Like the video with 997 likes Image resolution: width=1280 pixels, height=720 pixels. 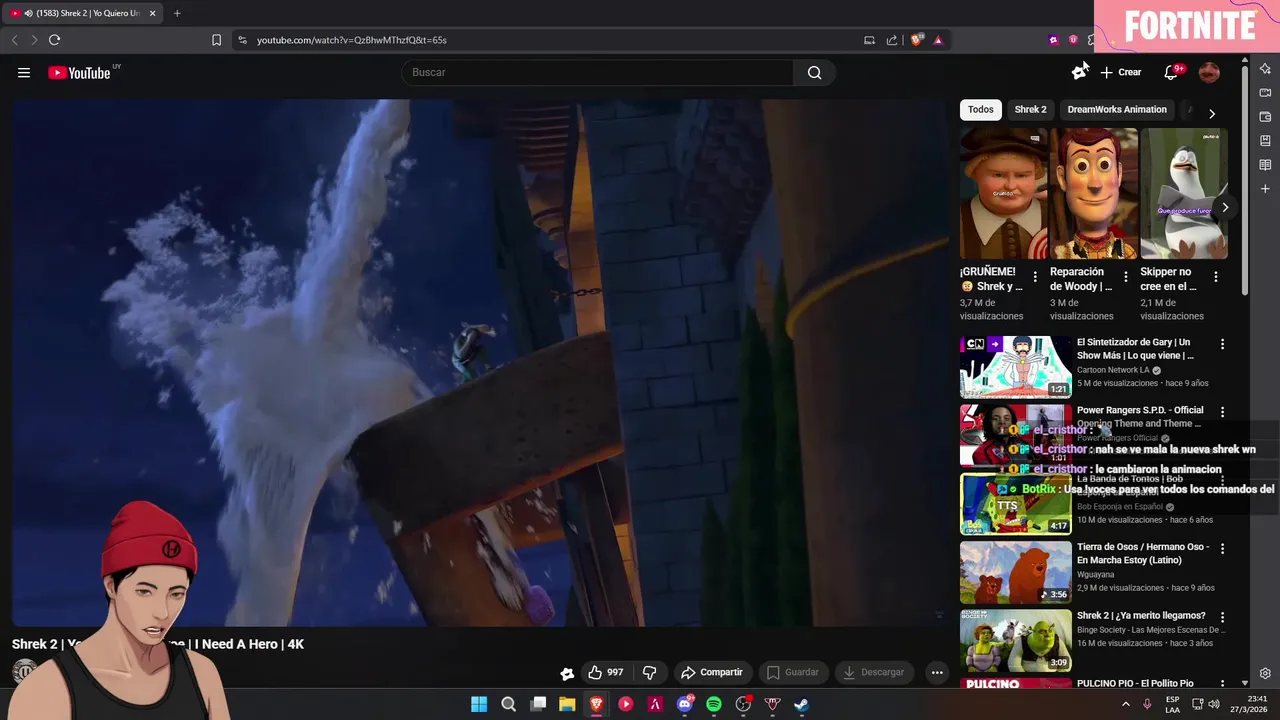click(x=606, y=672)
